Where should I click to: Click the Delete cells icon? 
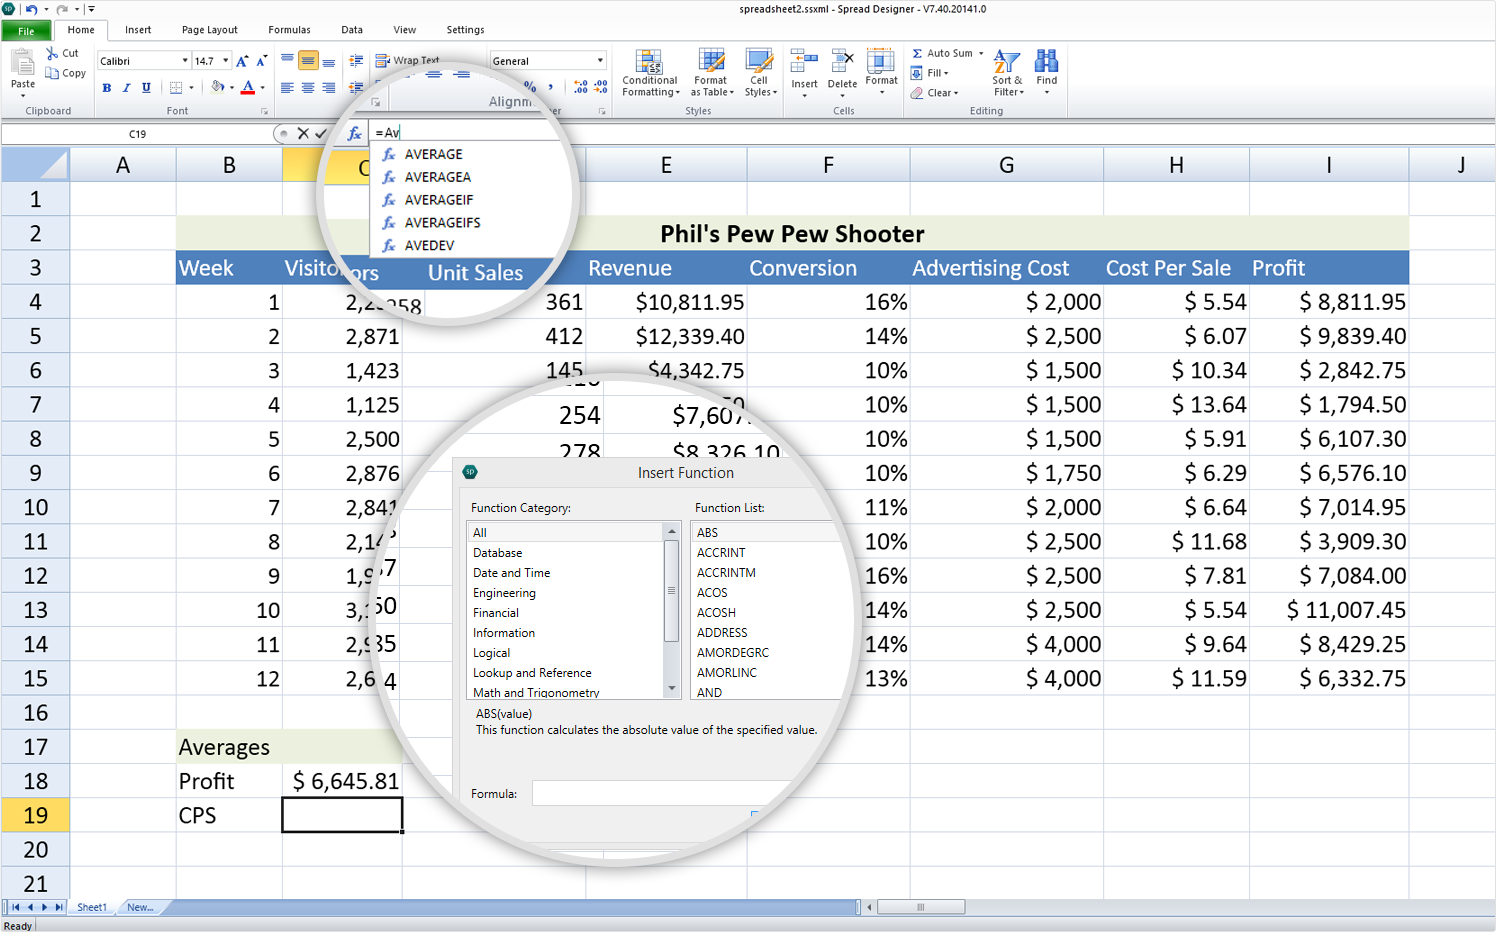(x=842, y=60)
